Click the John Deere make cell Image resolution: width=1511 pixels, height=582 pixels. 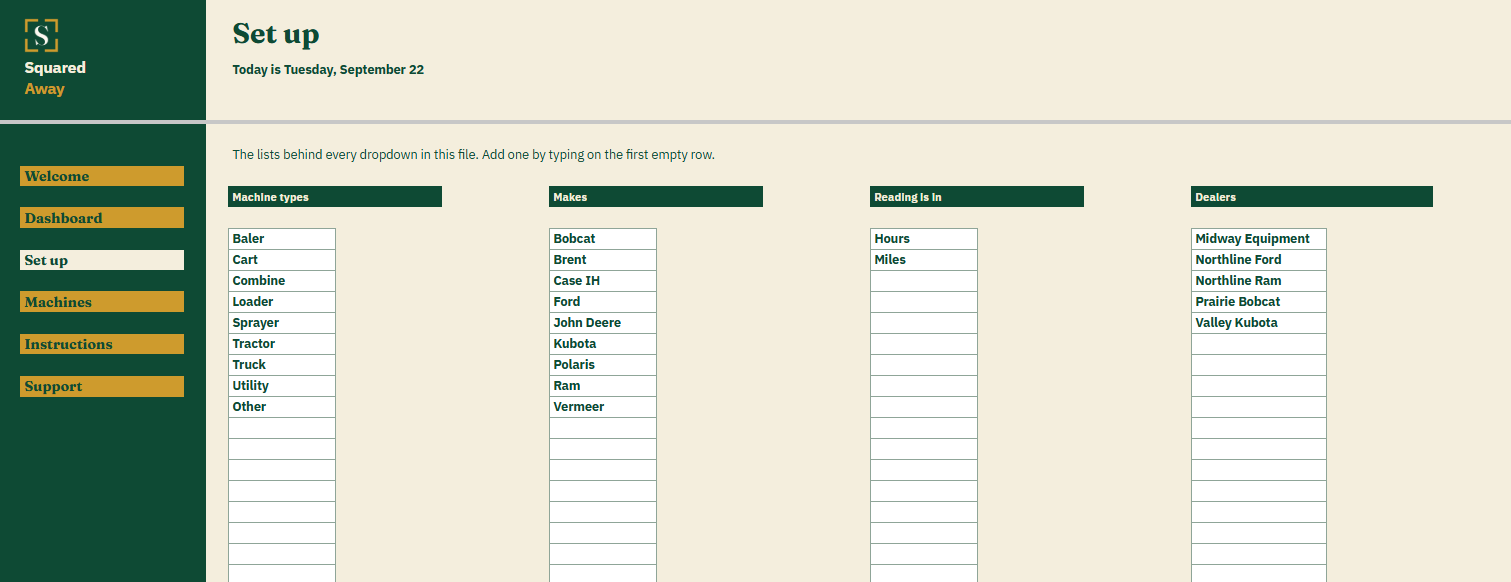(603, 323)
